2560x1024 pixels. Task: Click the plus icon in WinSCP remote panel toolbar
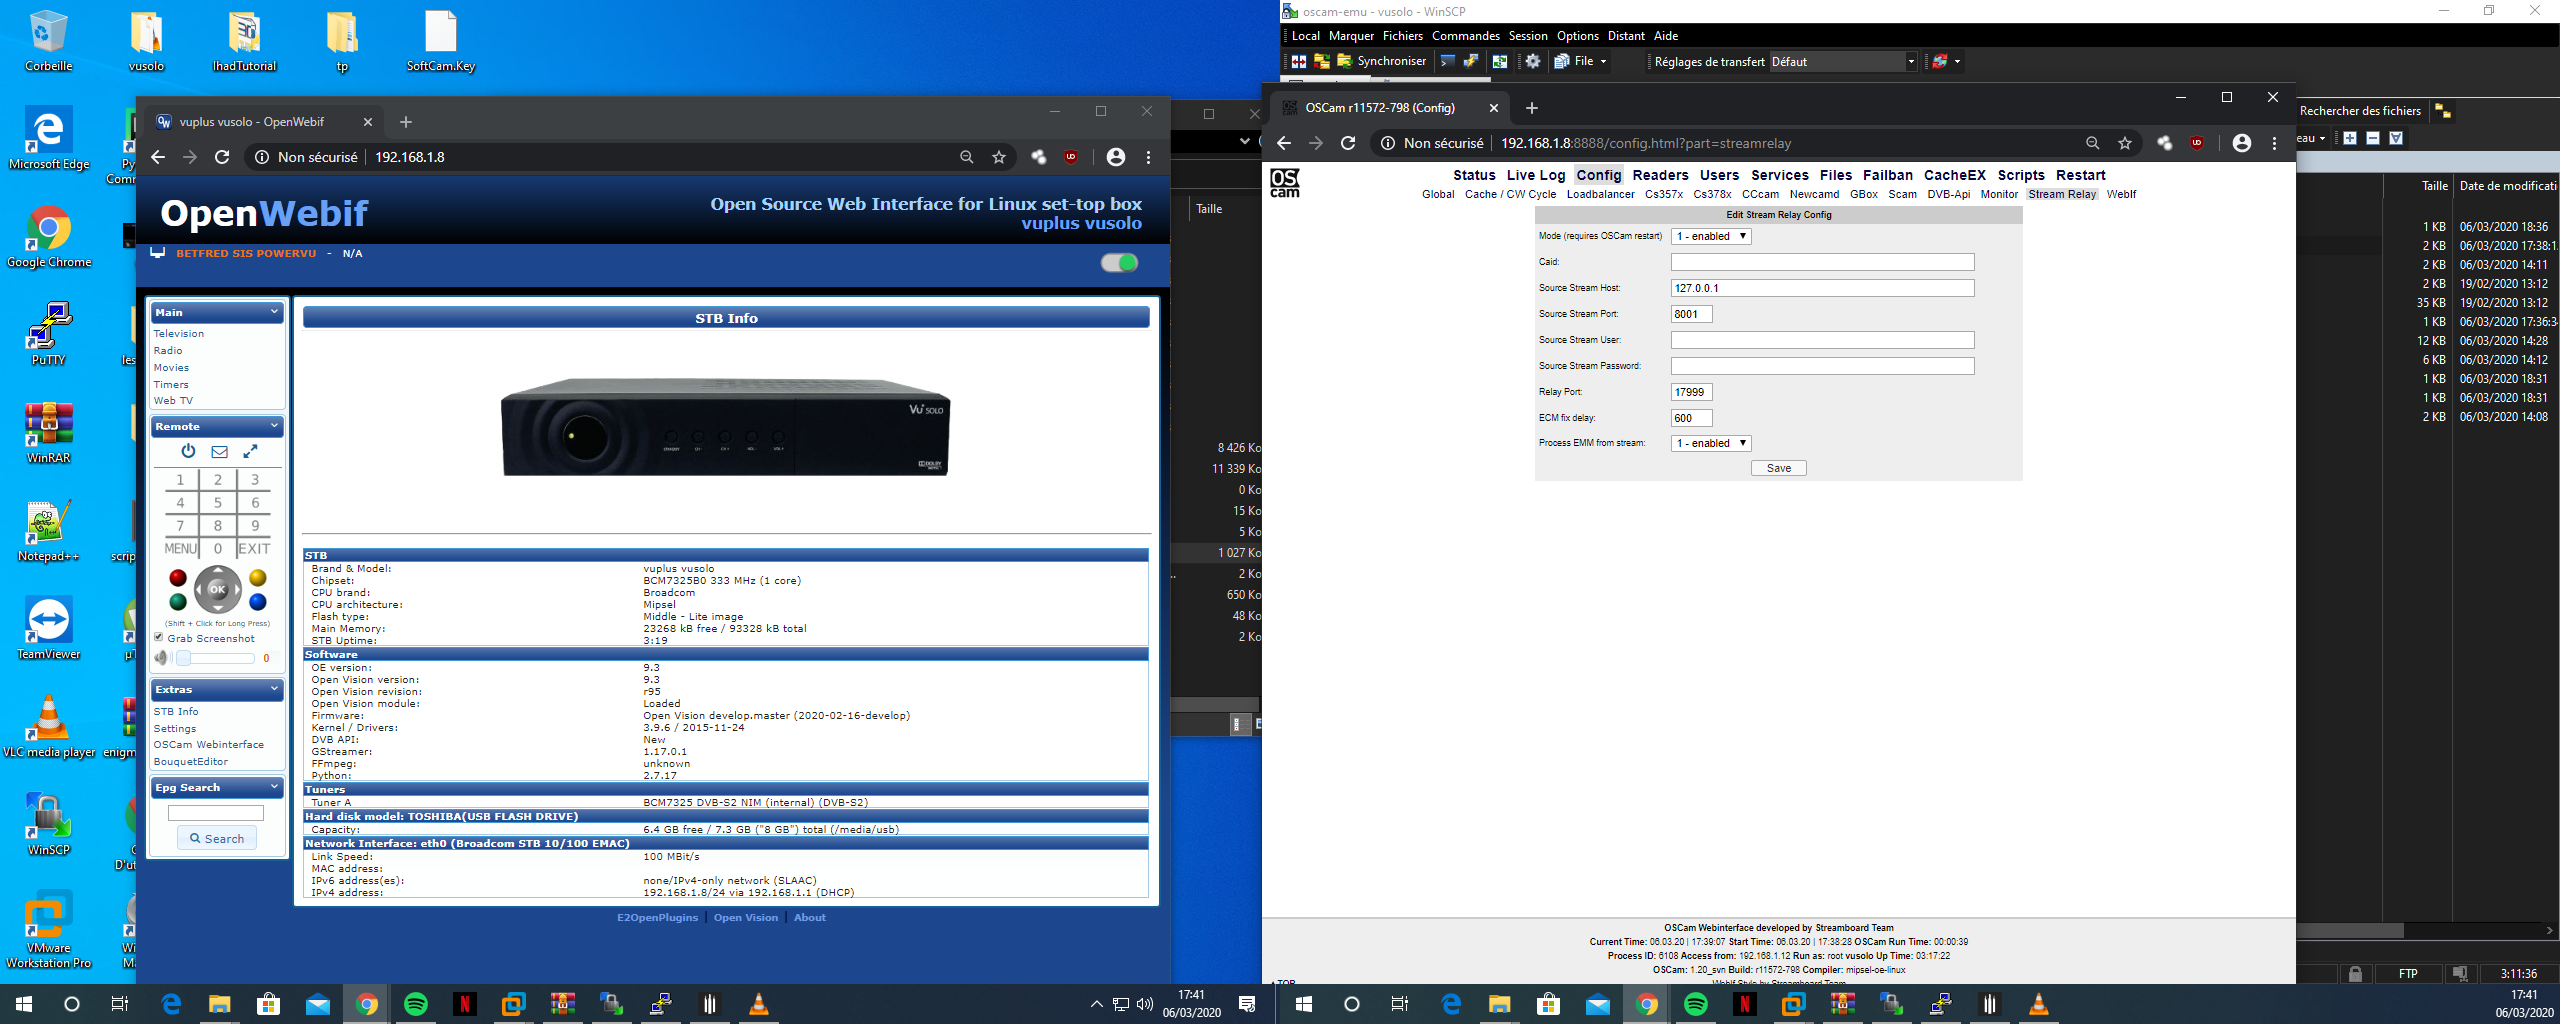[x=2350, y=138]
